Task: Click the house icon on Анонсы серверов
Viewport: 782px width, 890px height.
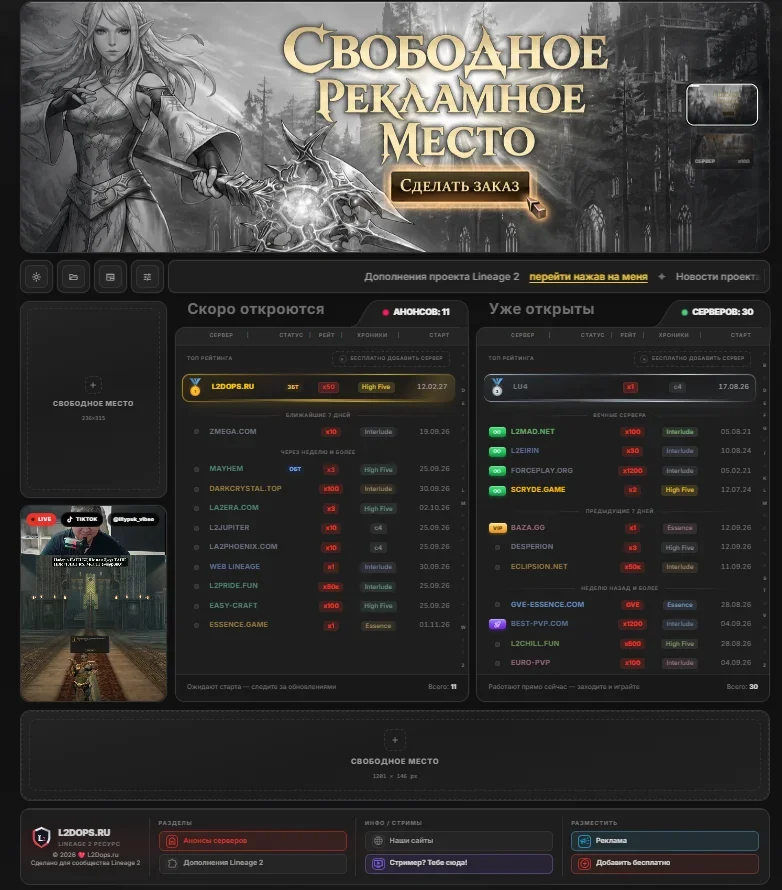Action: 172,841
